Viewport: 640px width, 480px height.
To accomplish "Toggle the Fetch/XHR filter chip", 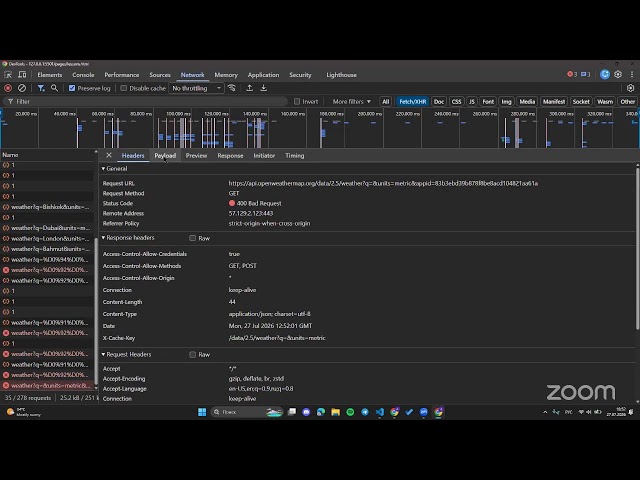I will [x=413, y=101].
